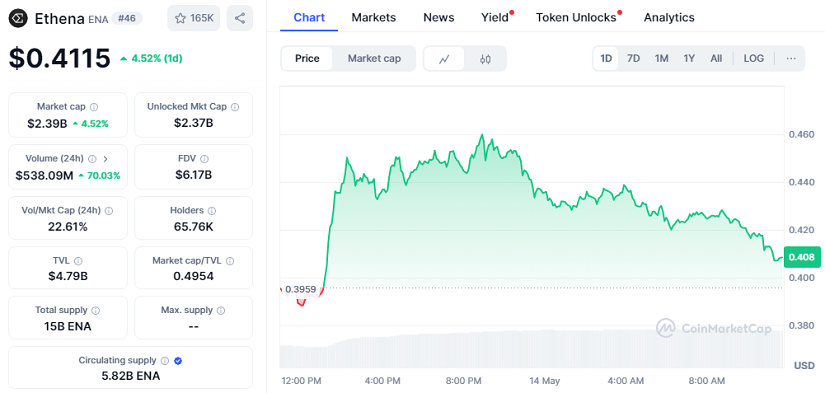Click the 70.03% volume change

click(x=99, y=175)
